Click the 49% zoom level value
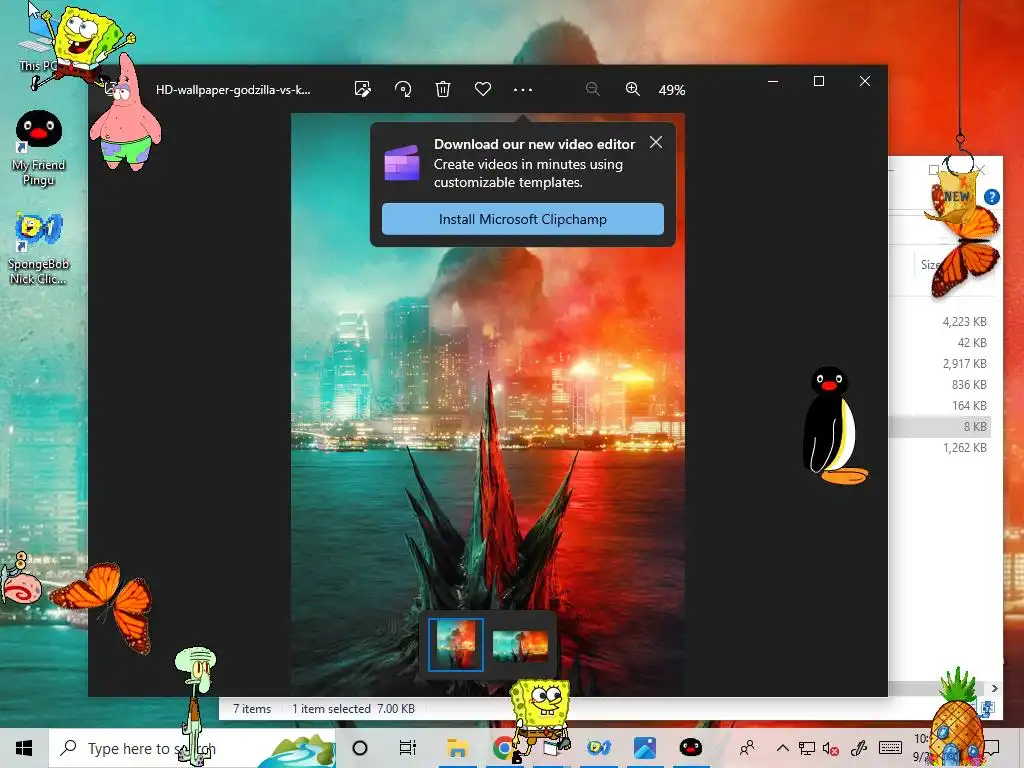The width and height of the screenshot is (1024, 768). [672, 90]
